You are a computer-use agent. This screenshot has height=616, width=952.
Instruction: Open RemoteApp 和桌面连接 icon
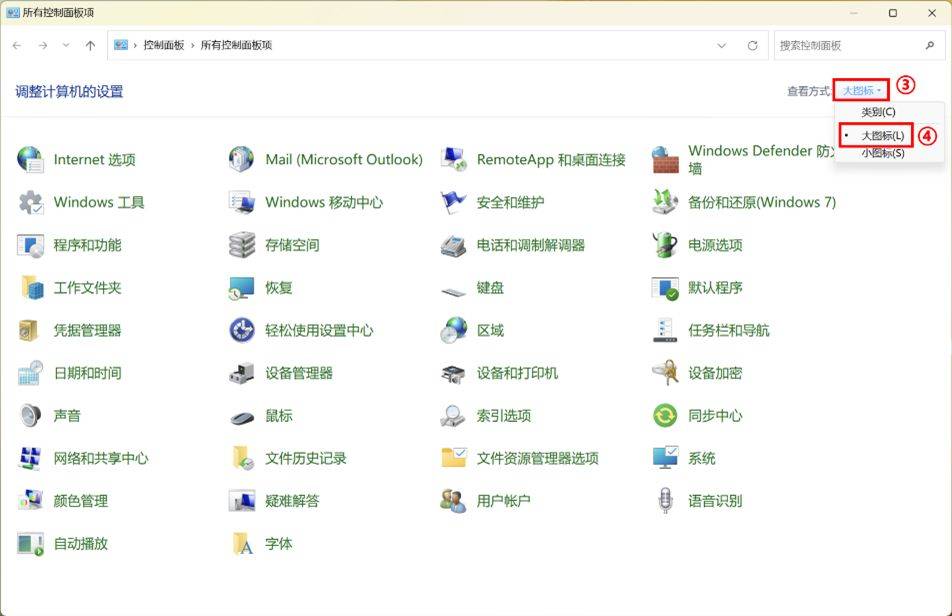454,160
